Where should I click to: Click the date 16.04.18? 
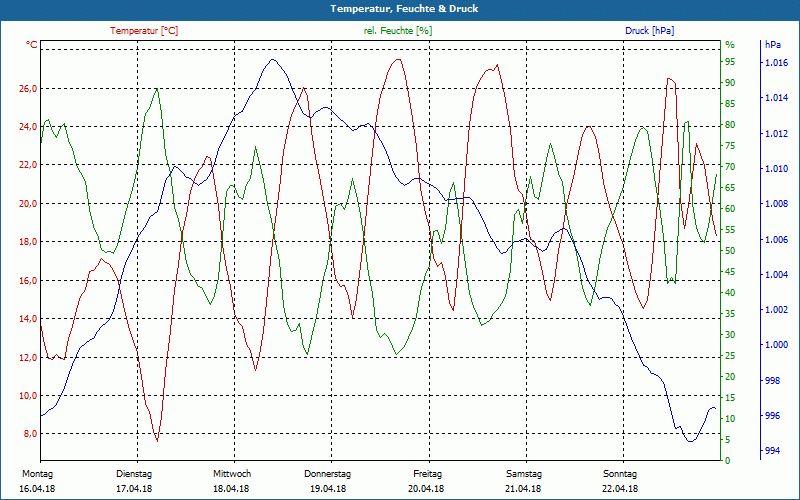37,489
